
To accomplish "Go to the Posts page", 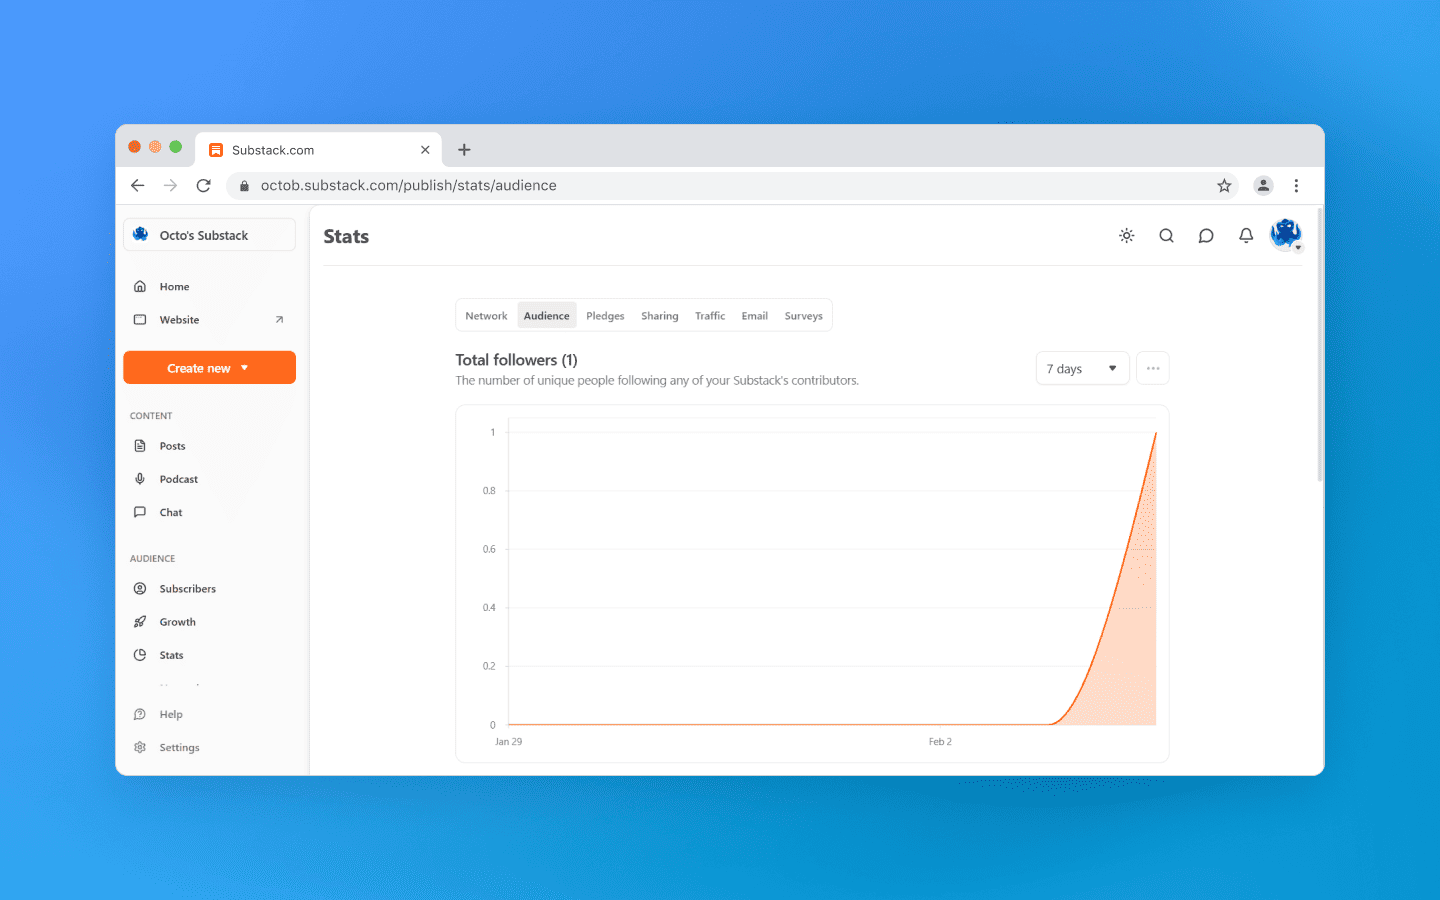I will point(172,445).
